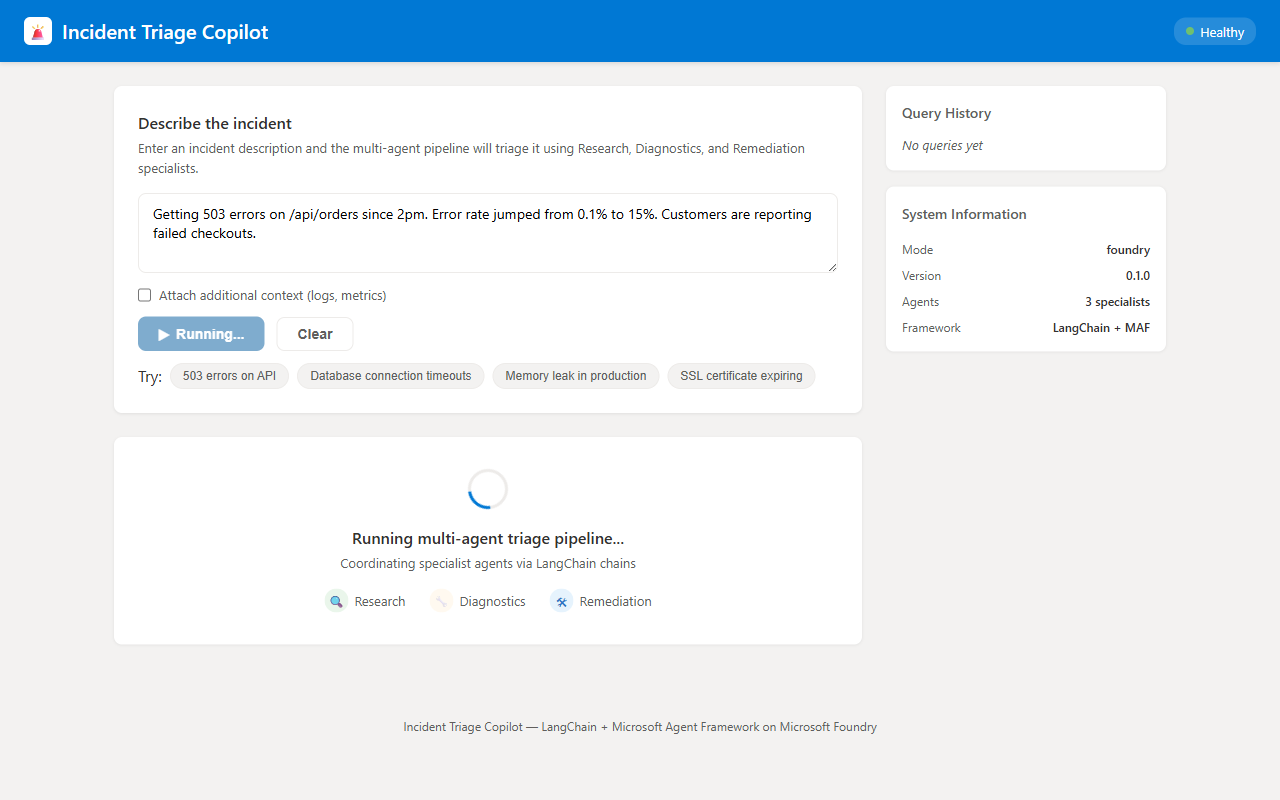Click the Query History panel heading
This screenshot has width=1280, height=800.
point(946,113)
